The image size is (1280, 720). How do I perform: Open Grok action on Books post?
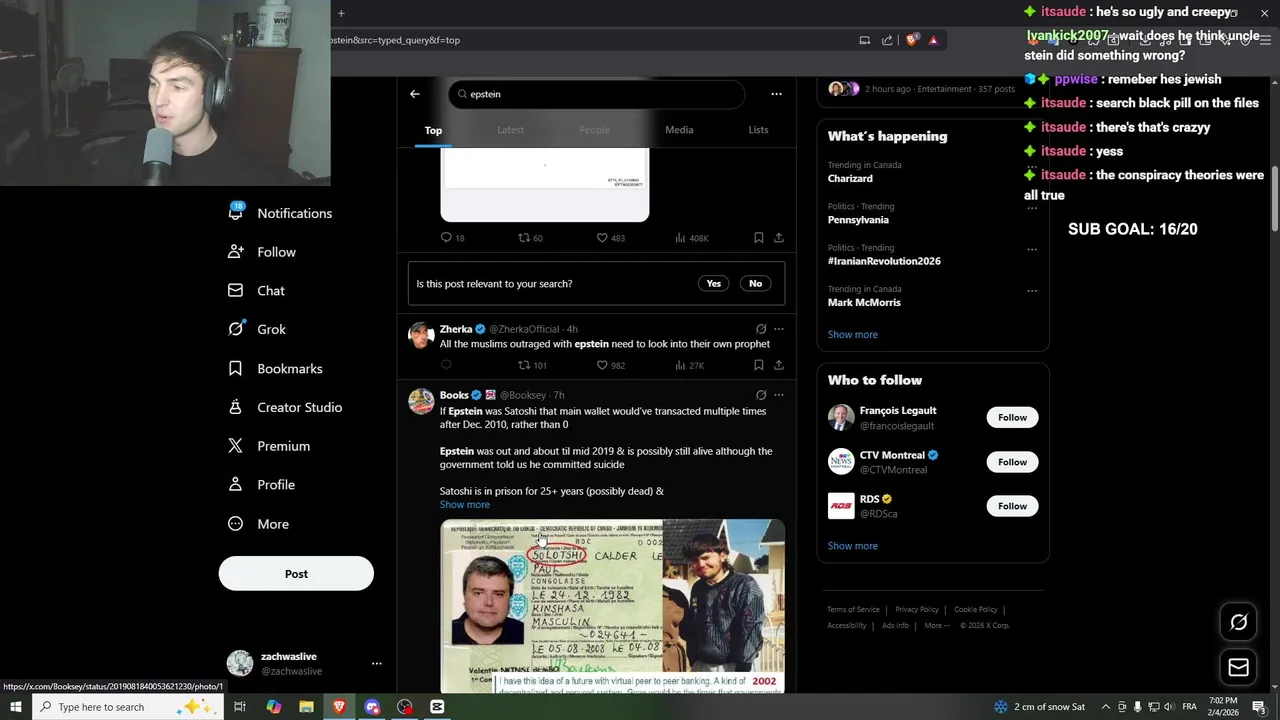(761, 395)
